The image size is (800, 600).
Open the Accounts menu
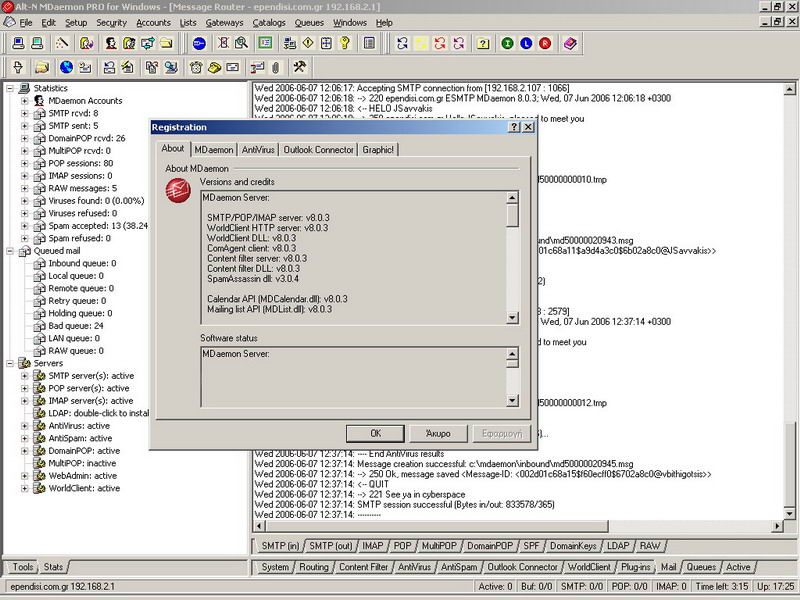(x=153, y=22)
